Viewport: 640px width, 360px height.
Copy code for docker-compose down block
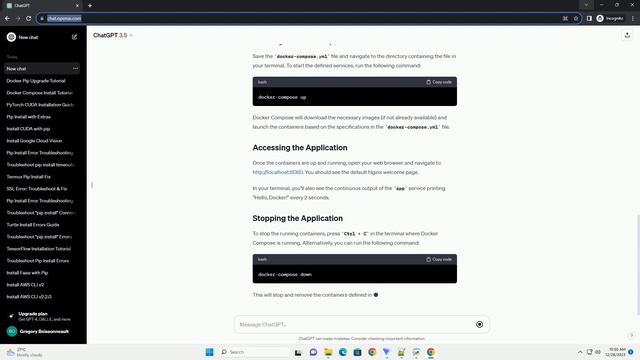[439, 260]
